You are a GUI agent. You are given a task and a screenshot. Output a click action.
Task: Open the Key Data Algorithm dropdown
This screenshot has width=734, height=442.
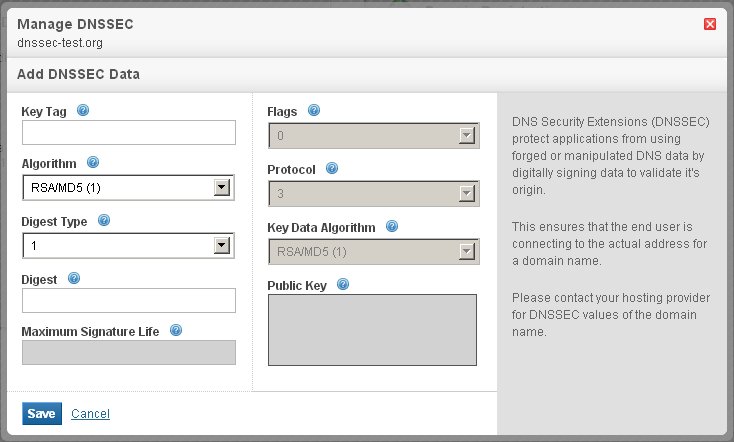[373, 251]
